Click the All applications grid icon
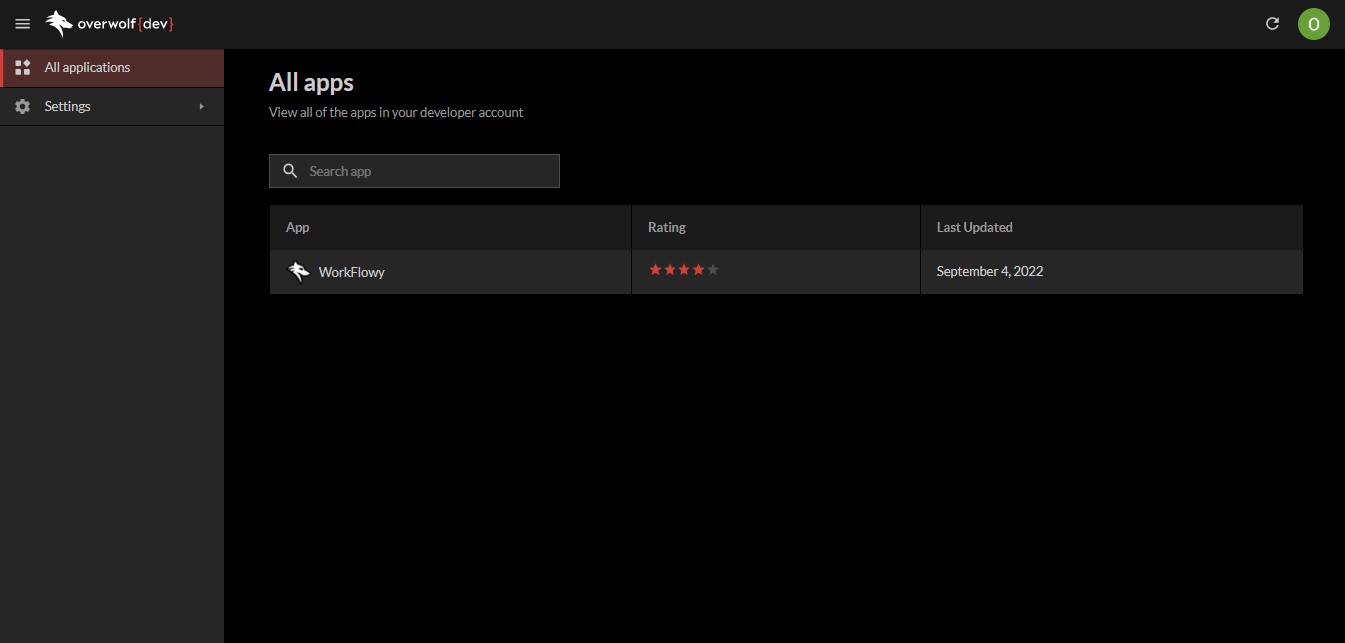Viewport: 1345px width, 643px height. point(23,68)
